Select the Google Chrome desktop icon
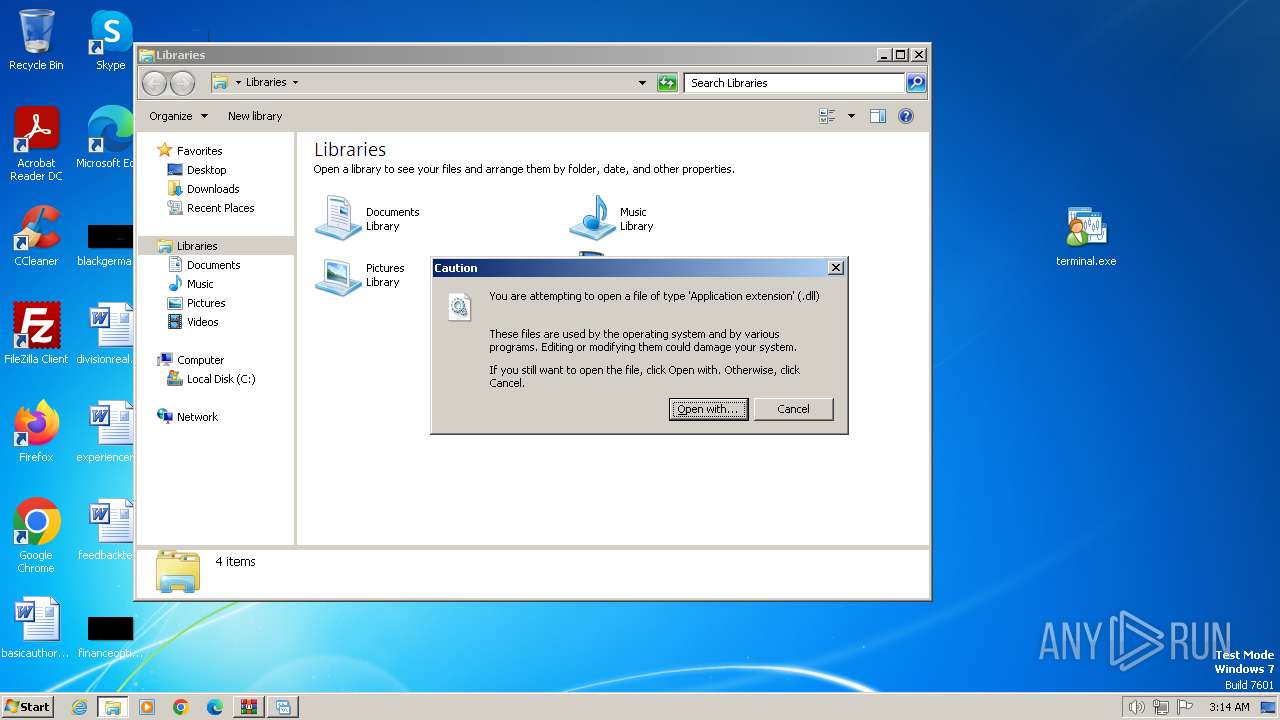Image resolution: width=1280 pixels, height=720 pixels. click(36, 535)
